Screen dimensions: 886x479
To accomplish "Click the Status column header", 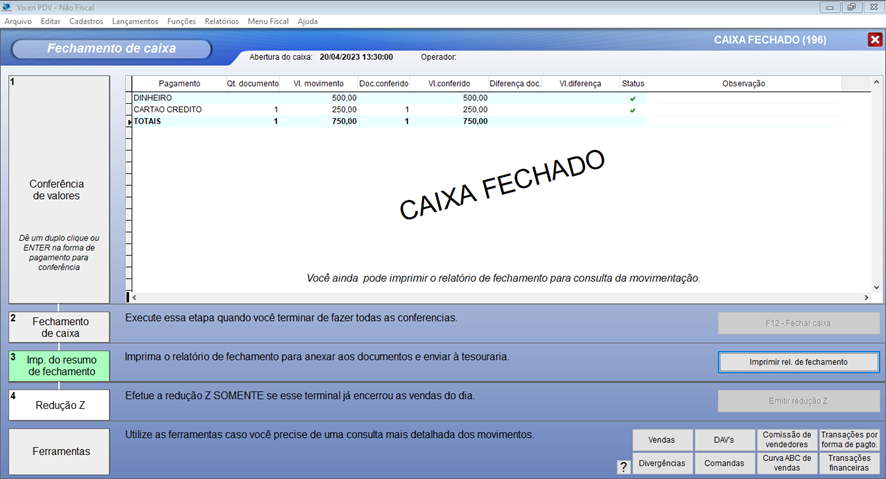I will coord(633,84).
